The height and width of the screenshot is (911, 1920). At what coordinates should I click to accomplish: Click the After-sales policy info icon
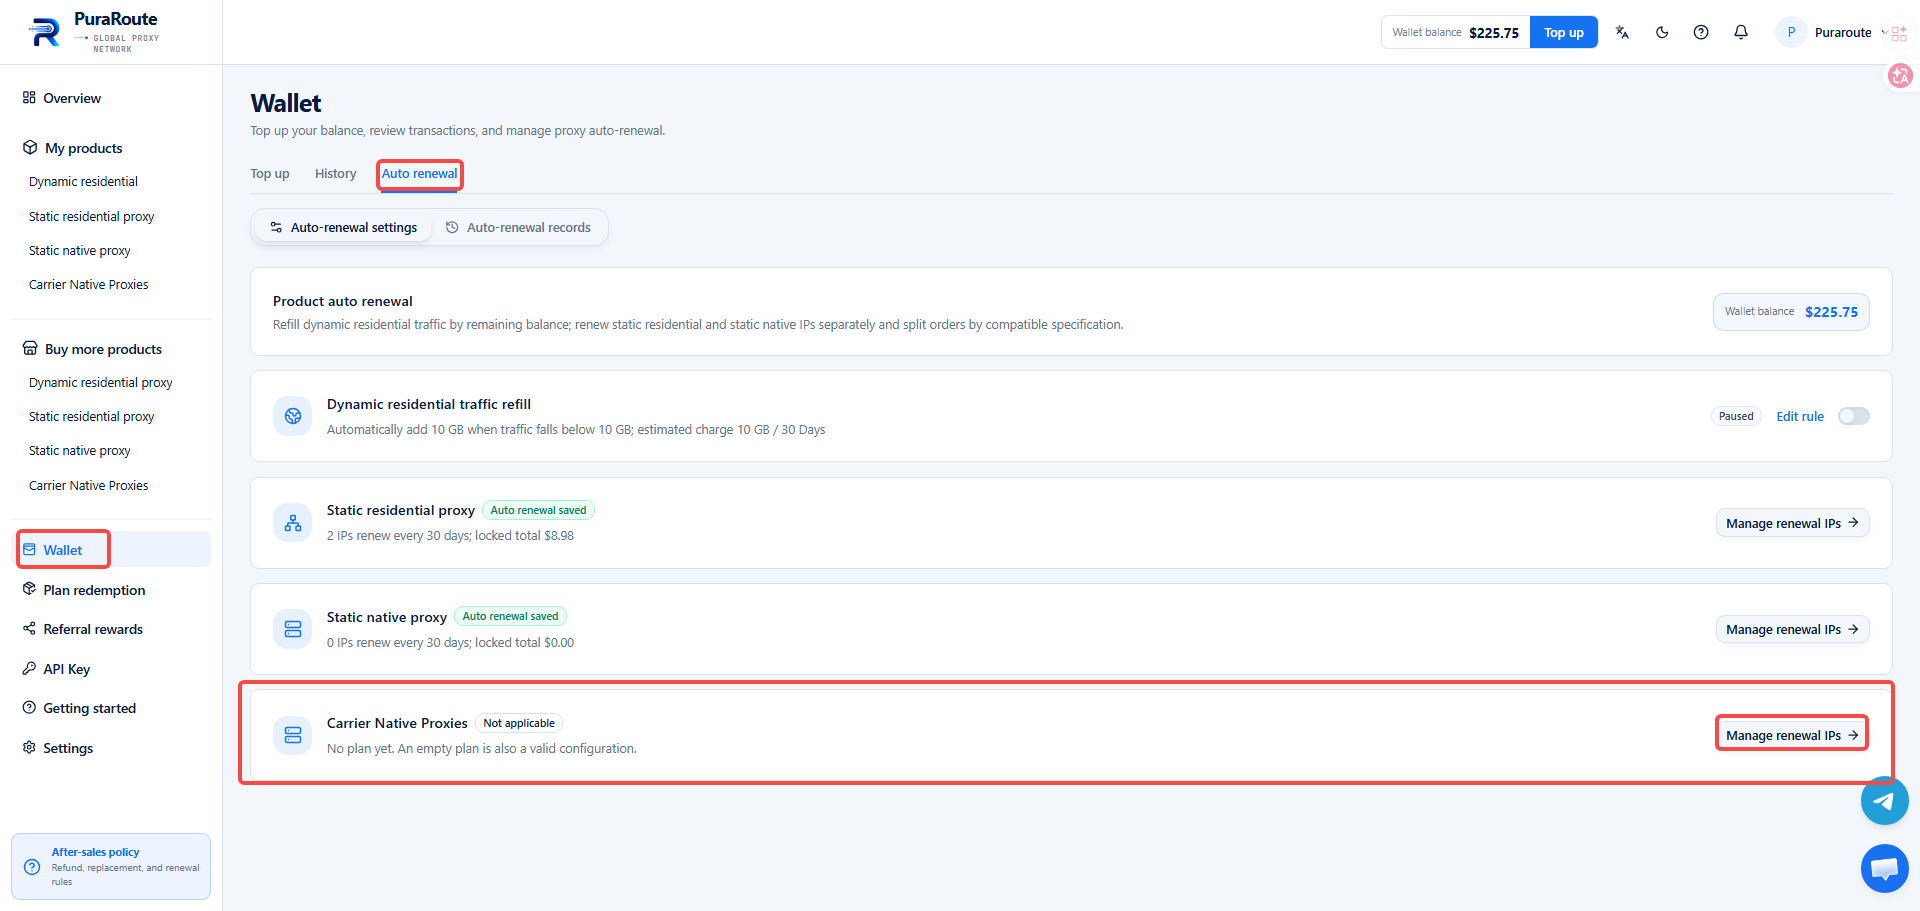tap(32, 867)
